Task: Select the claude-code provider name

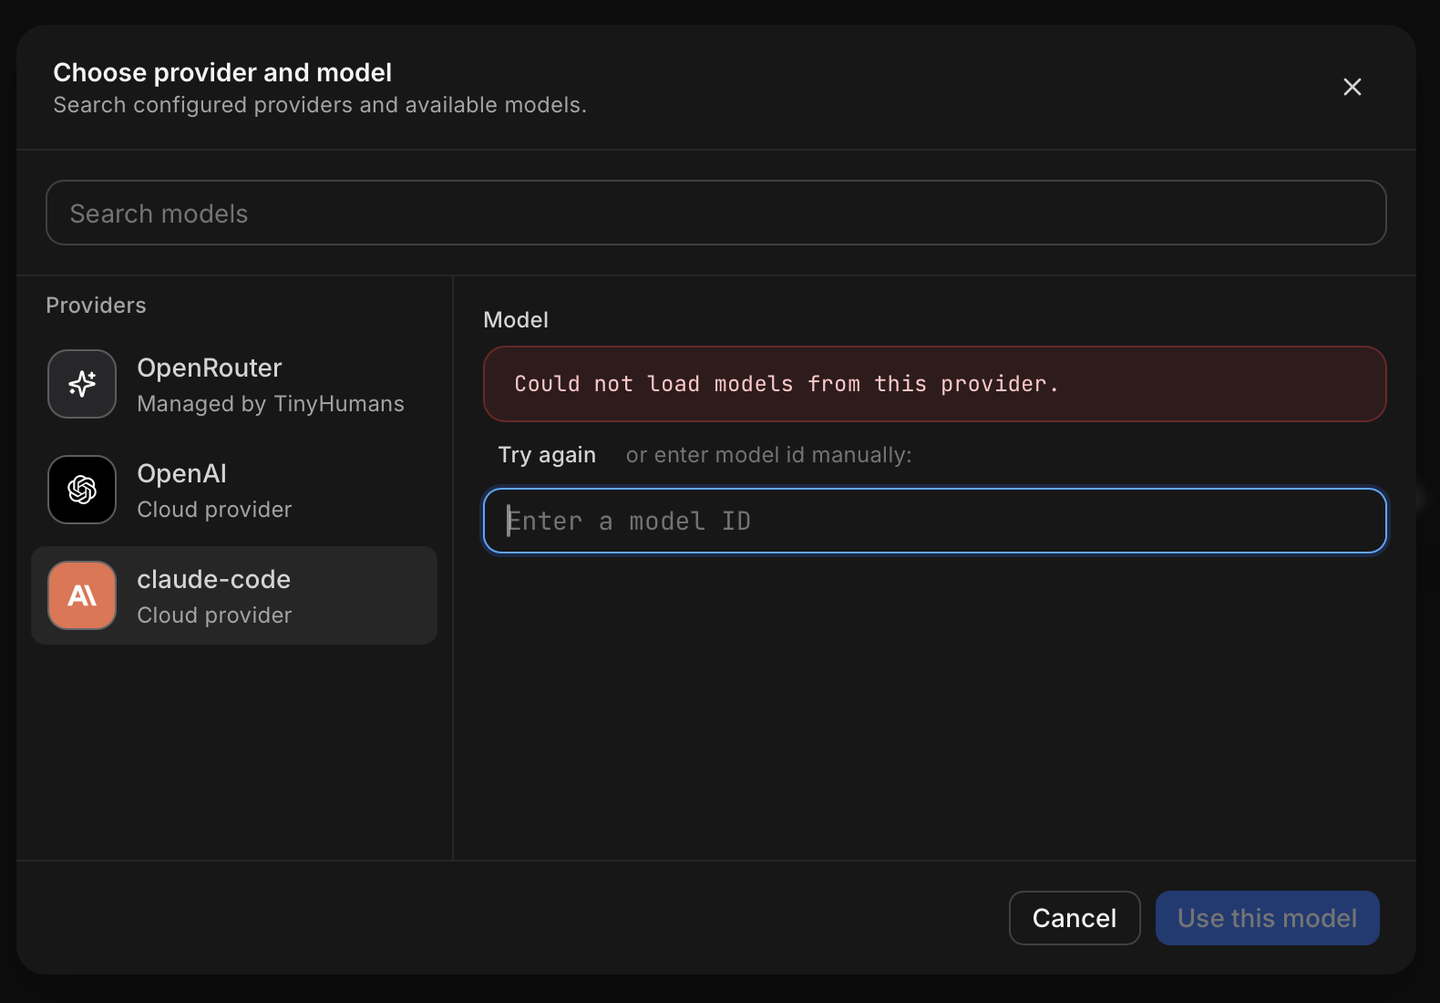Action: click(x=214, y=580)
